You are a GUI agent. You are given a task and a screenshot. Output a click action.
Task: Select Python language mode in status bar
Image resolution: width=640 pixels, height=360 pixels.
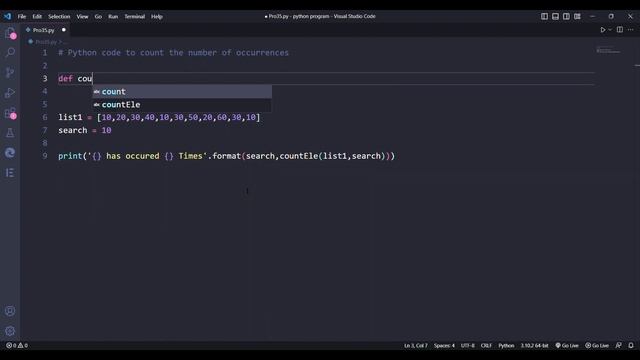(x=506, y=345)
